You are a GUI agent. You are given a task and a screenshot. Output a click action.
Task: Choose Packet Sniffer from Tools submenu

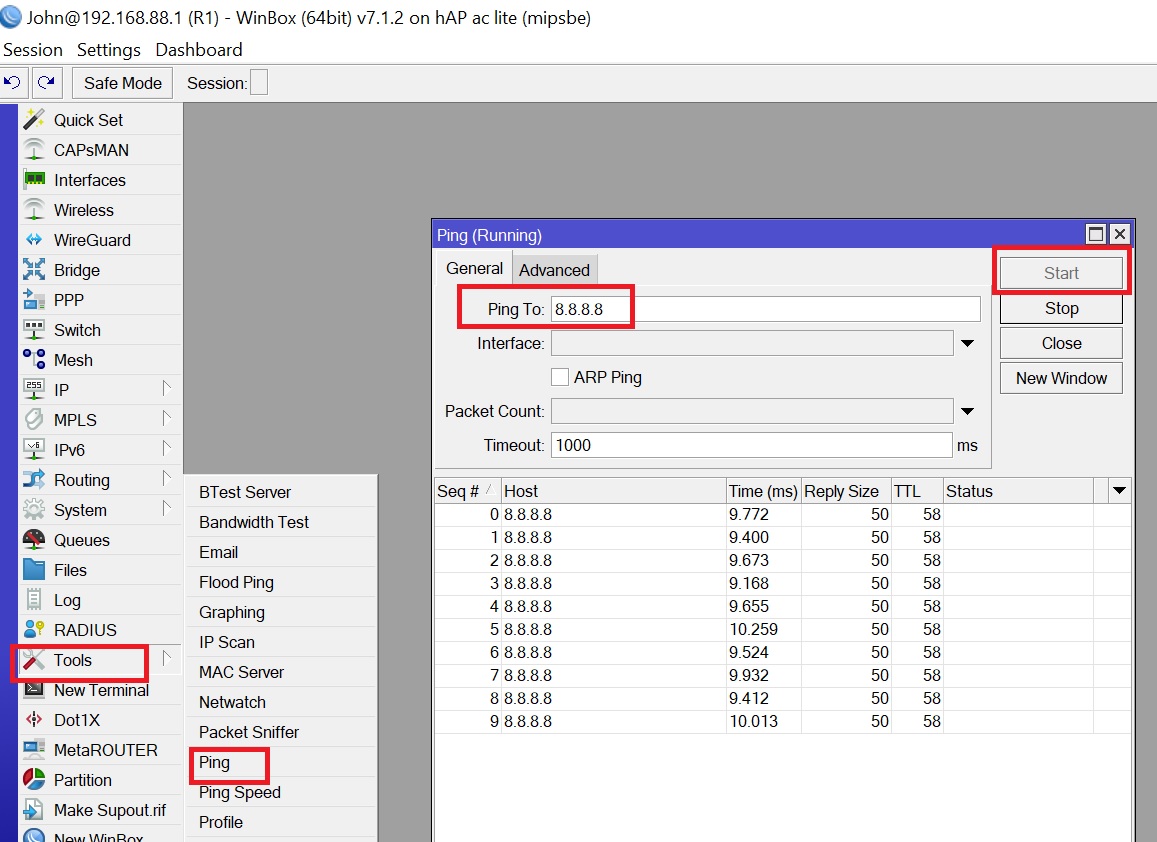[x=281, y=732]
